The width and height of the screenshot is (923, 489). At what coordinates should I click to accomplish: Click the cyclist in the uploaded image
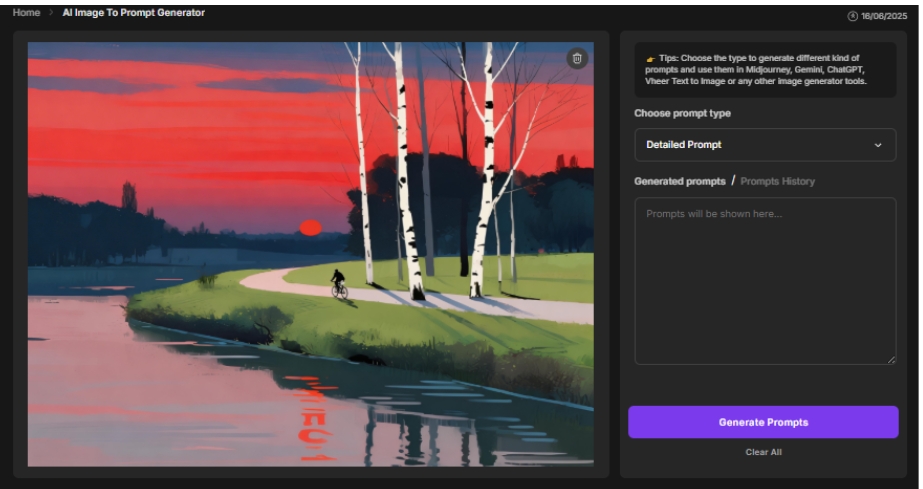339,284
